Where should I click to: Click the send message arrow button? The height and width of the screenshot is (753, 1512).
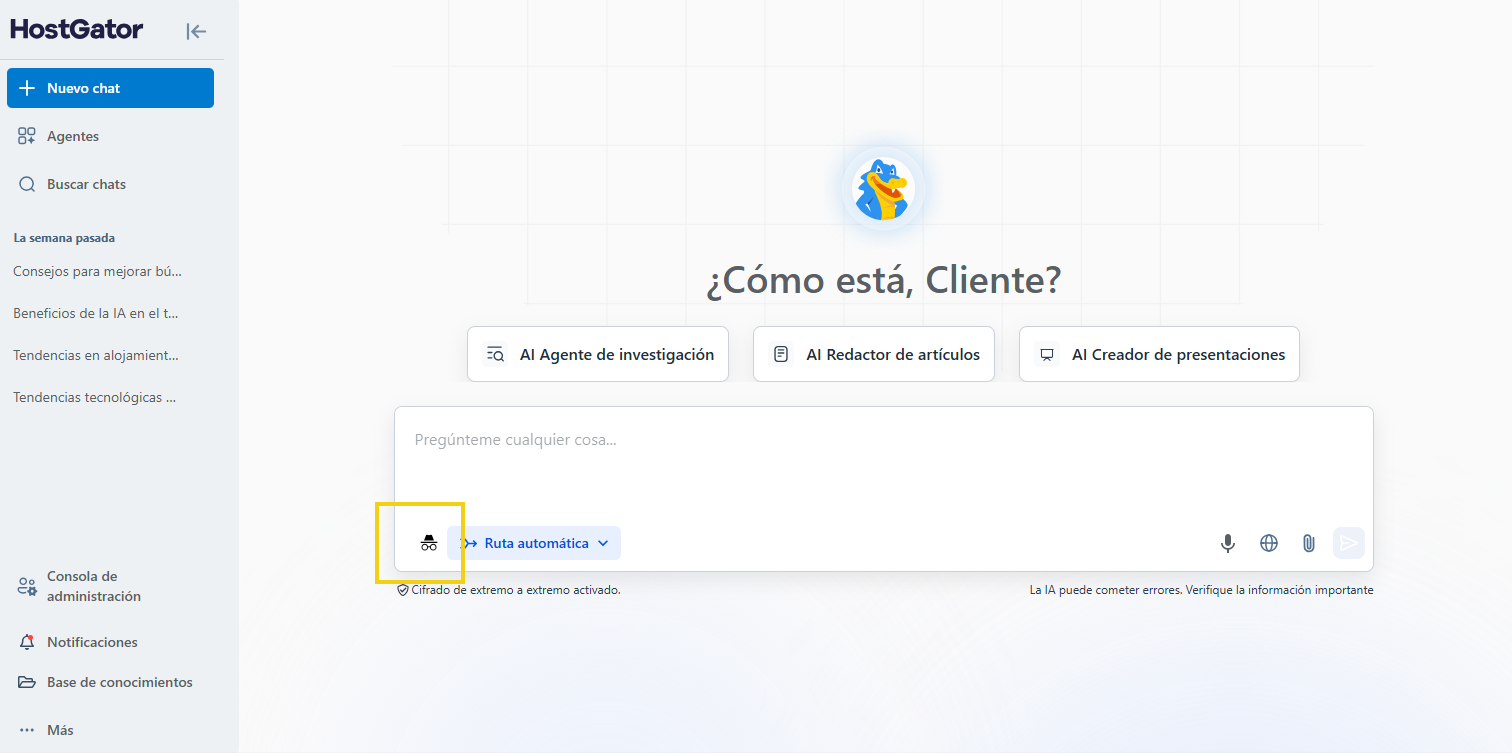1349,543
